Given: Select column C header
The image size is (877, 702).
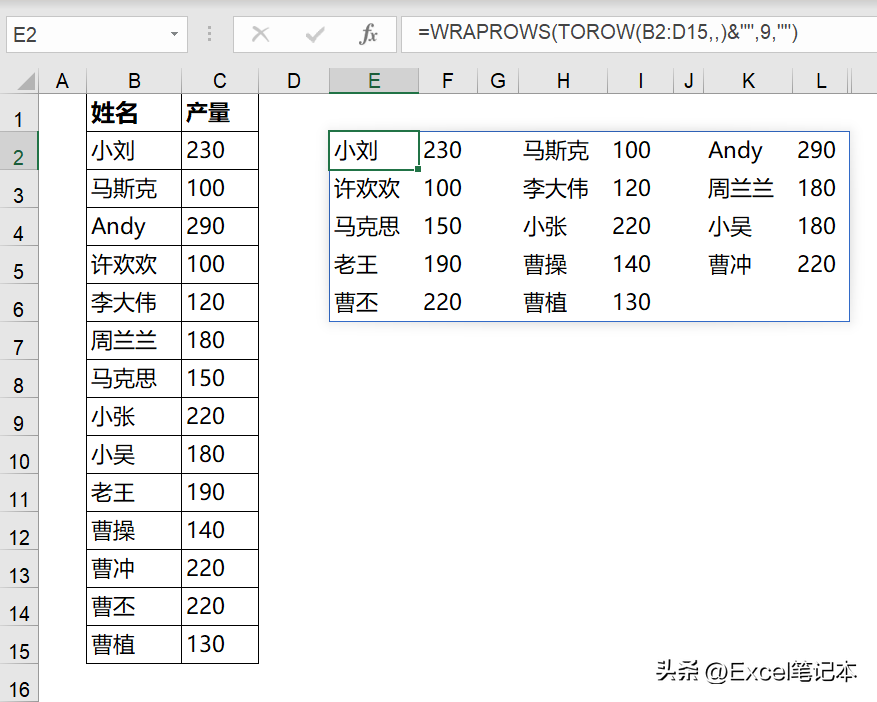Looking at the screenshot, I should click(x=220, y=81).
